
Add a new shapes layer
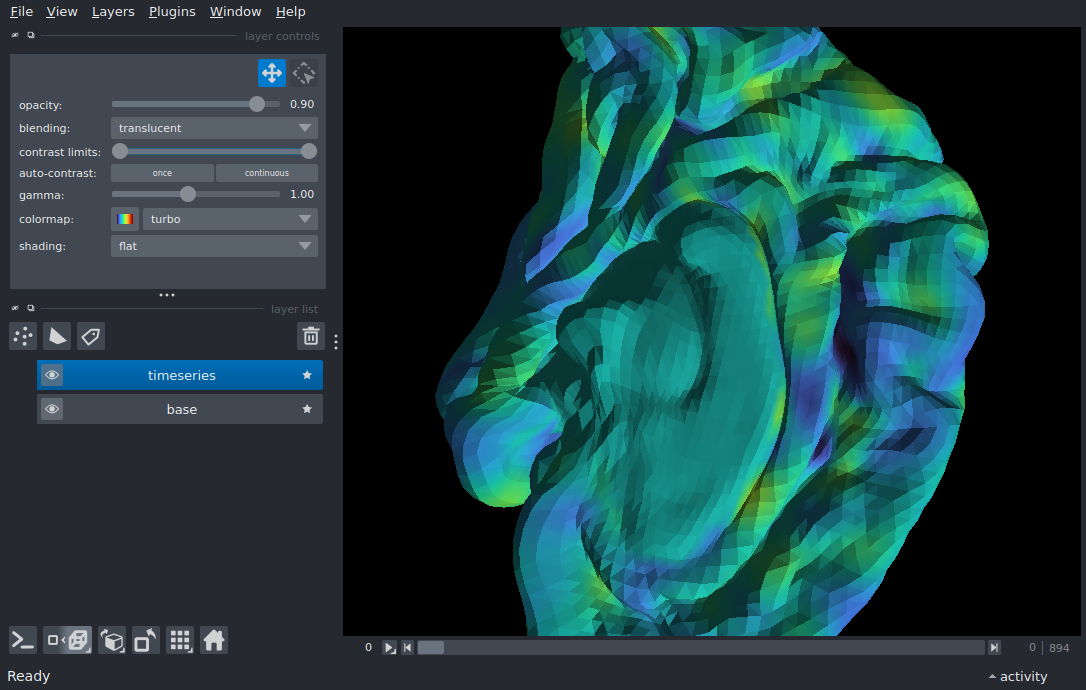[57, 336]
